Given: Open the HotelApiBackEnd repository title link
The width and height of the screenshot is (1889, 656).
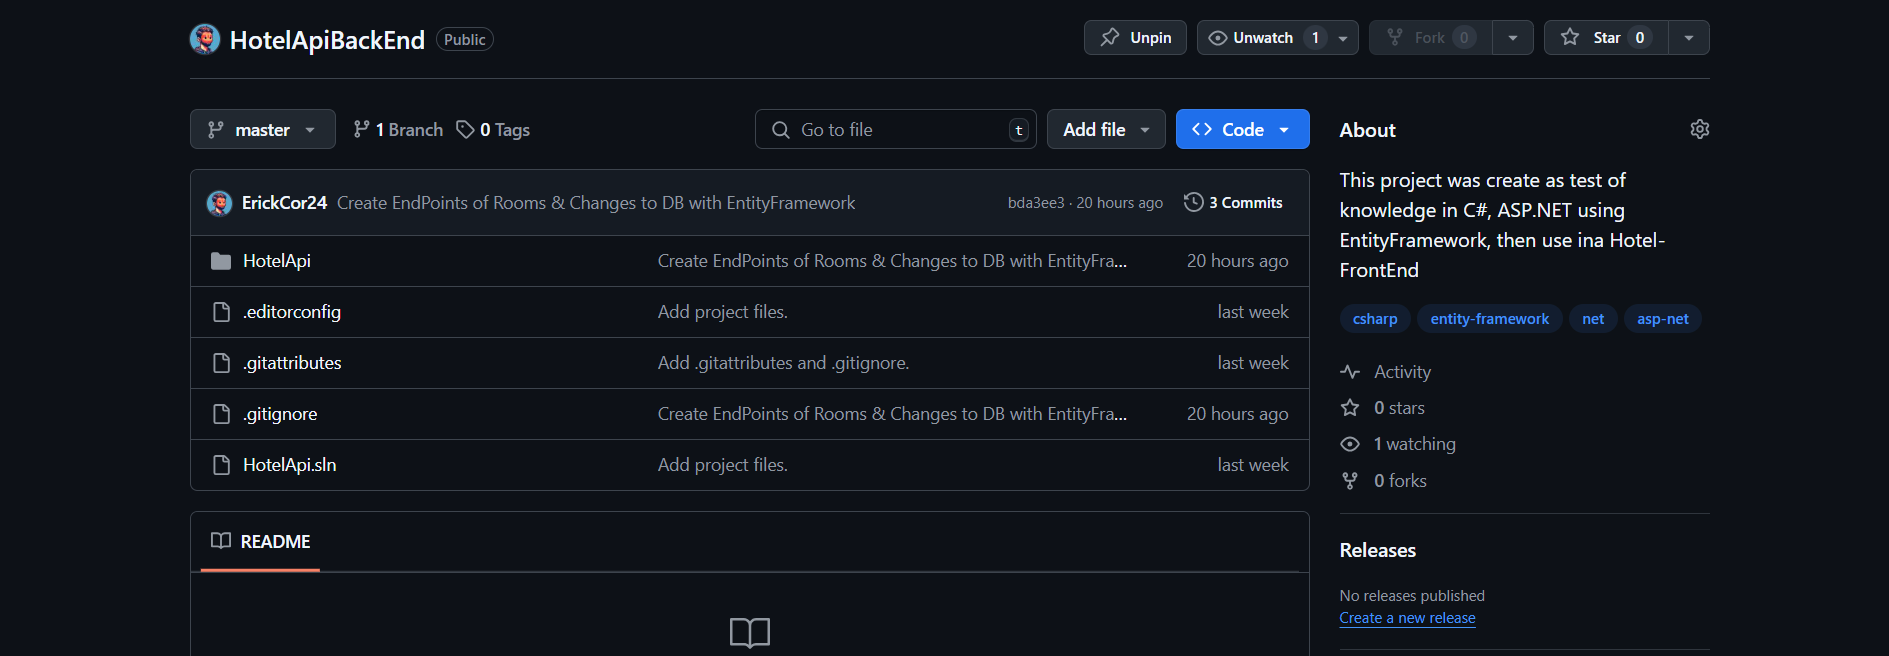Looking at the screenshot, I should click(327, 40).
